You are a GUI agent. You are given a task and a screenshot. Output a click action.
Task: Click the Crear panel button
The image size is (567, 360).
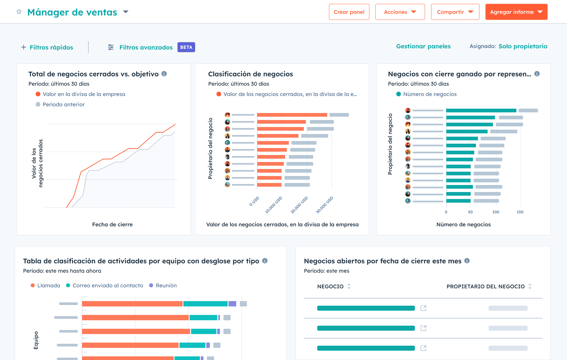[349, 12]
